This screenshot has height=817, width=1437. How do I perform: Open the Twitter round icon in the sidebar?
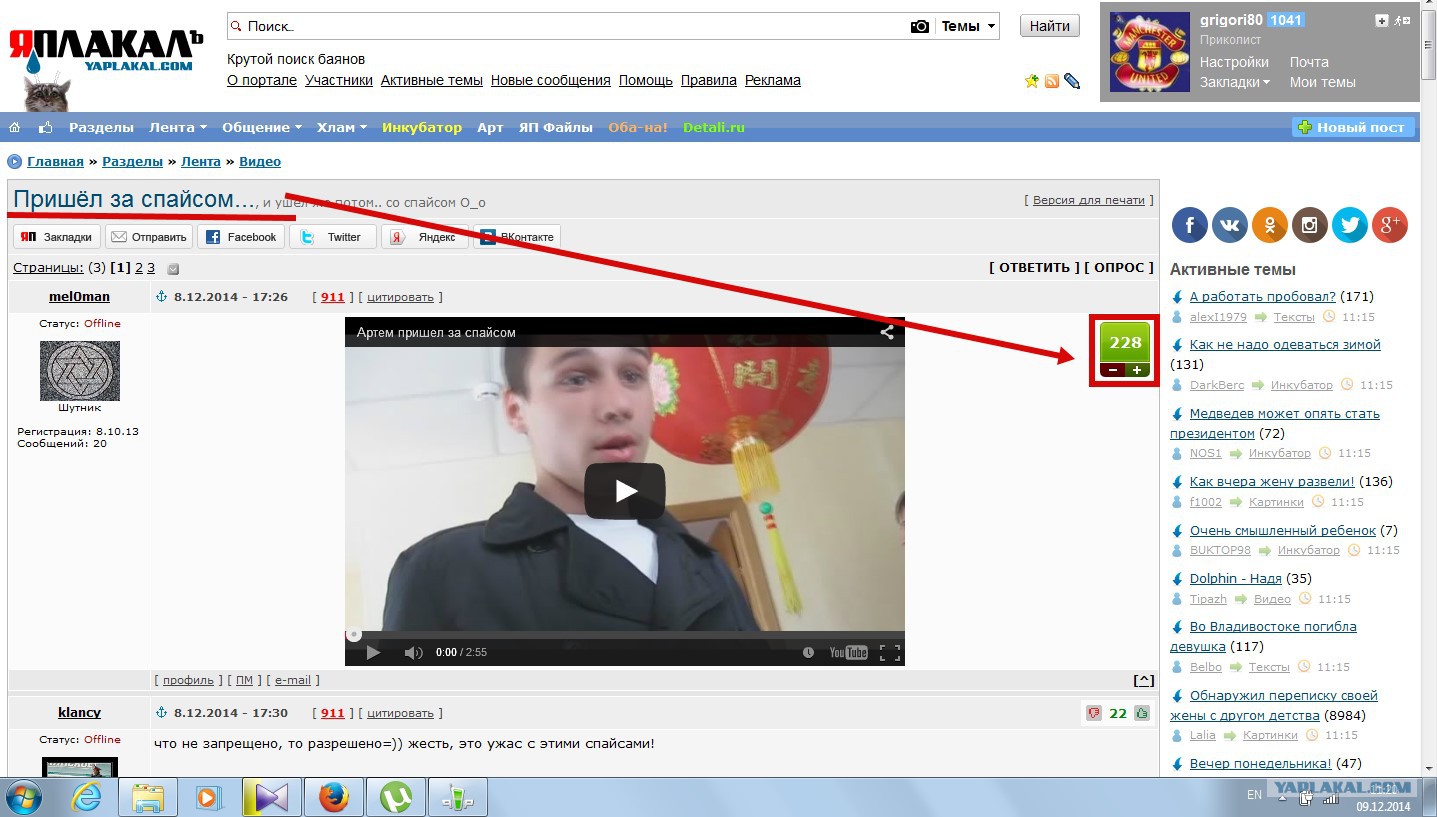click(1350, 226)
